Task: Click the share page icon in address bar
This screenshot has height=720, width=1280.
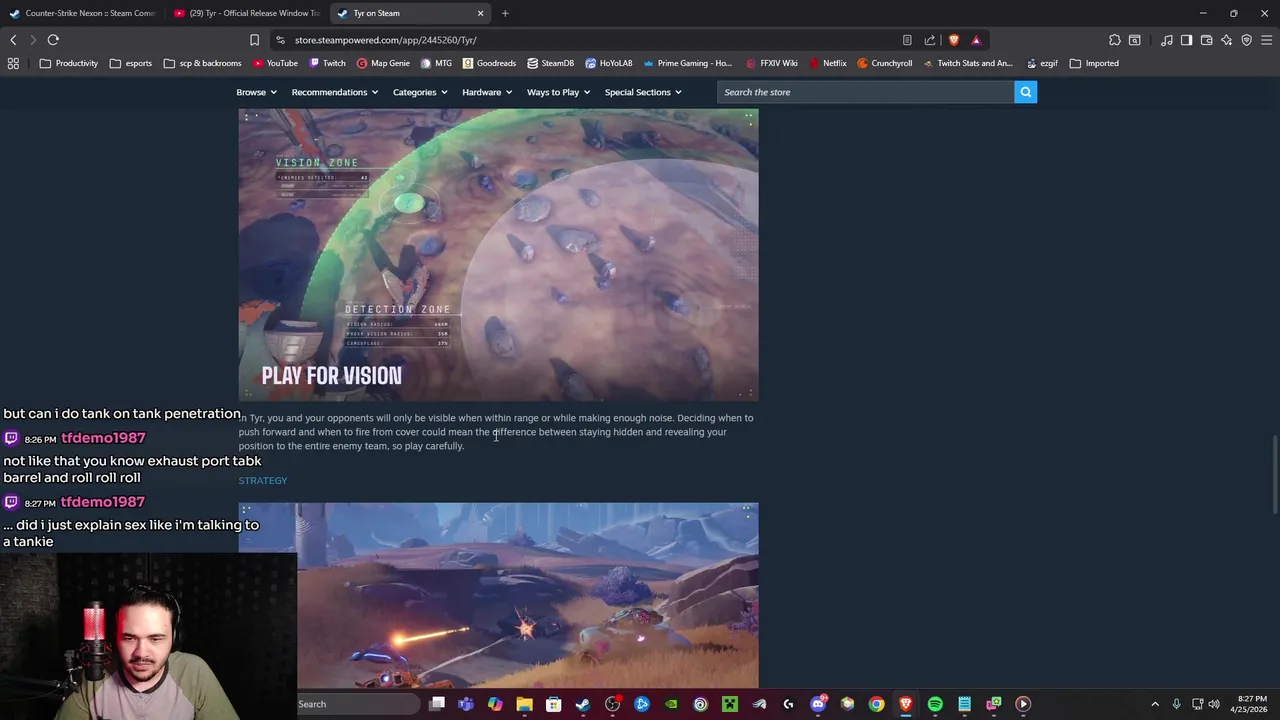Action: tap(930, 40)
